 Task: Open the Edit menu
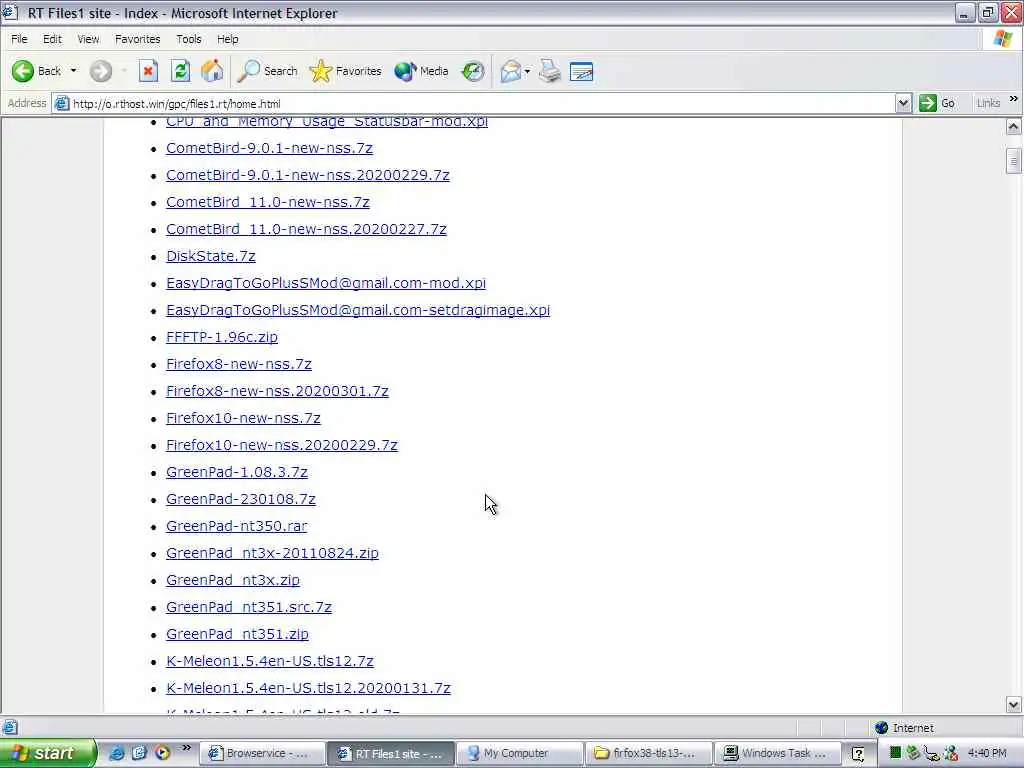tap(52, 39)
